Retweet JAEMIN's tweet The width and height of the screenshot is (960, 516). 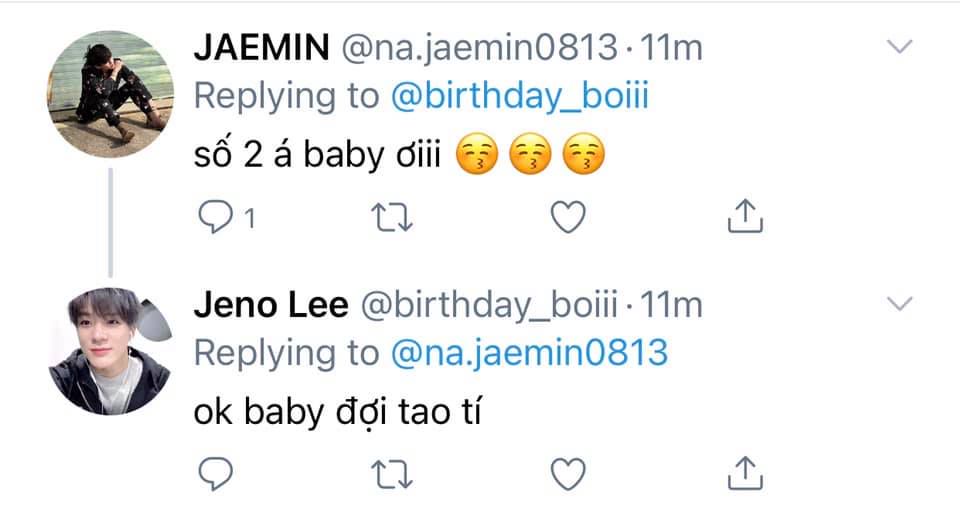tap(392, 217)
